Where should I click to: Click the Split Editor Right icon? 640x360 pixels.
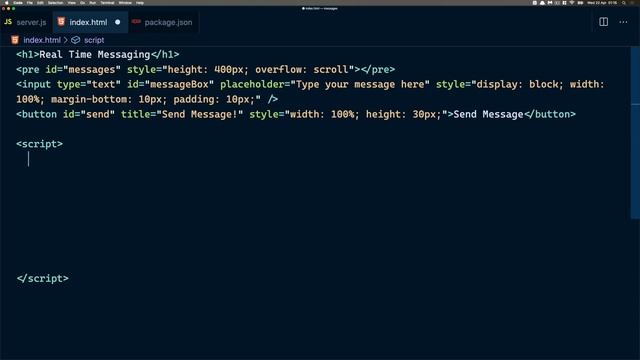pos(603,22)
